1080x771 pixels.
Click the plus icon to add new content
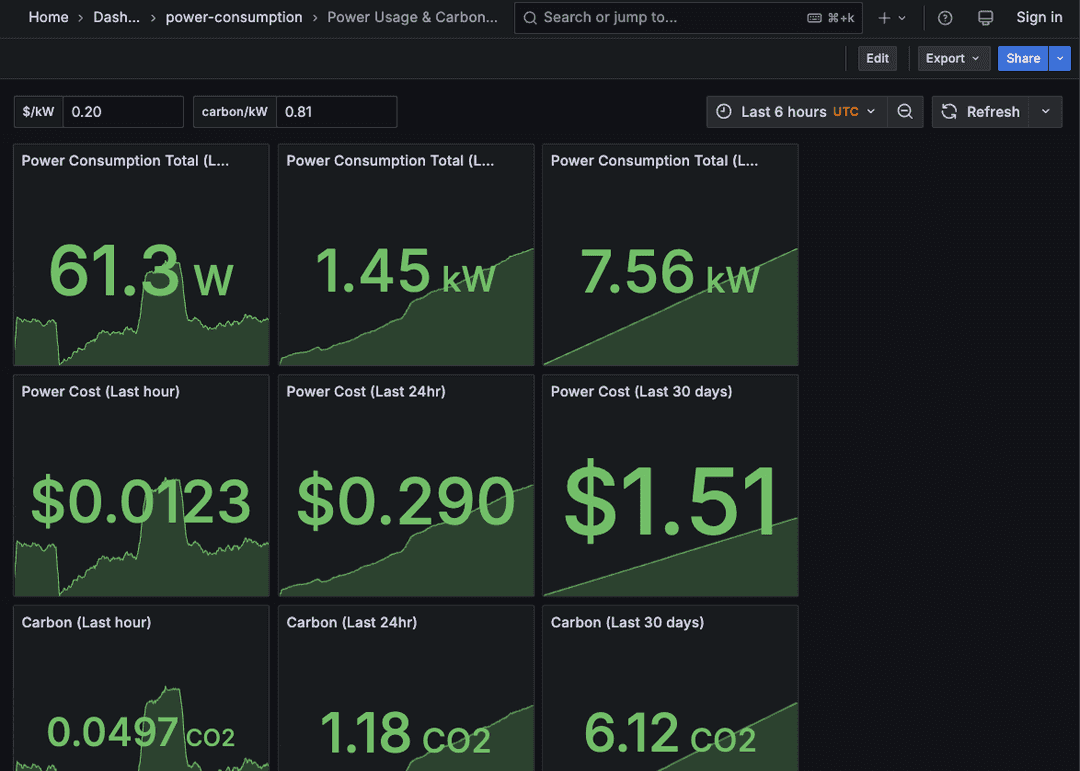point(882,17)
